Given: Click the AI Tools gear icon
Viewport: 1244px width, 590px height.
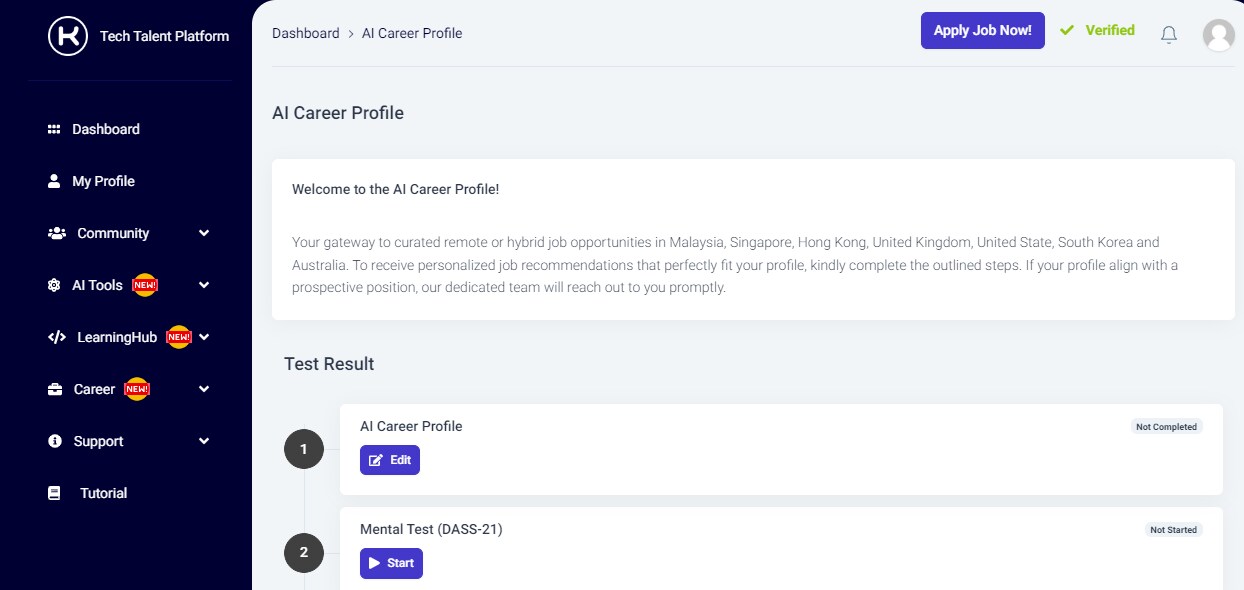Looking at the screenshot, I should (54, 285).
